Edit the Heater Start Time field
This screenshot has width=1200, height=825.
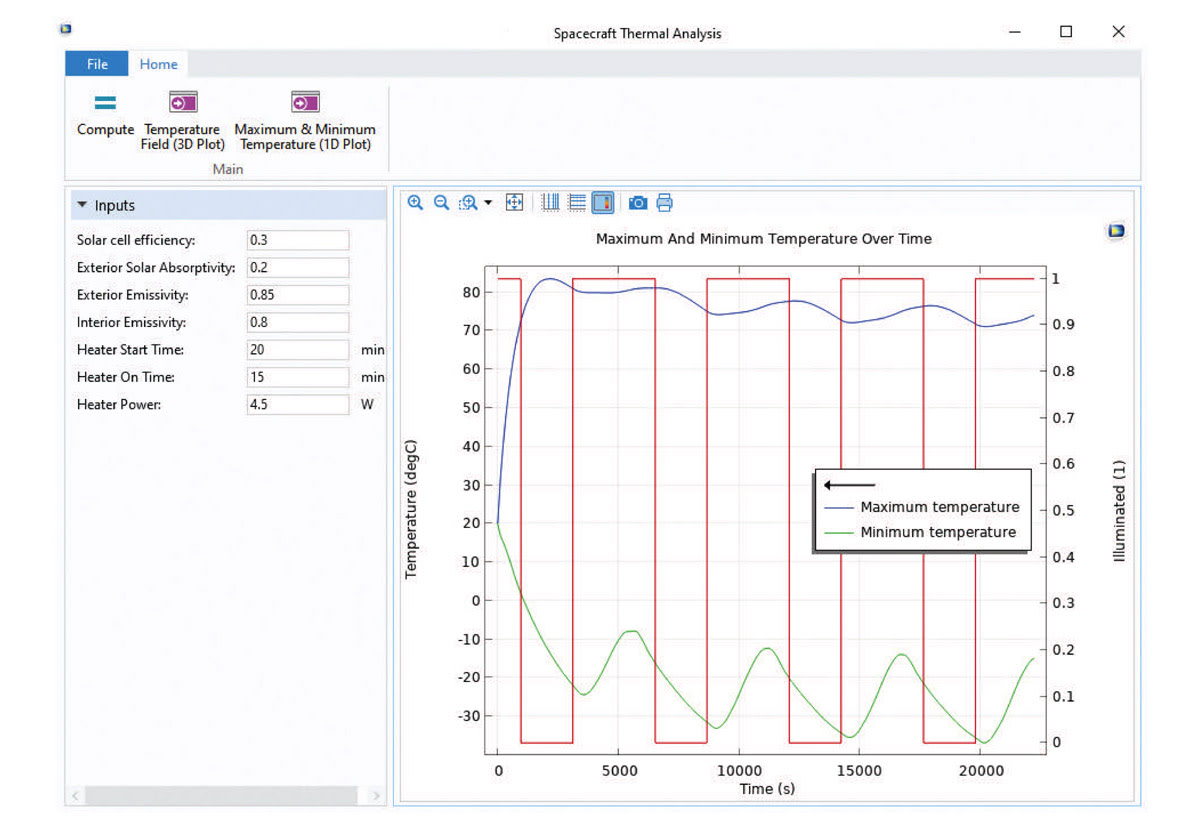[298, 350]
